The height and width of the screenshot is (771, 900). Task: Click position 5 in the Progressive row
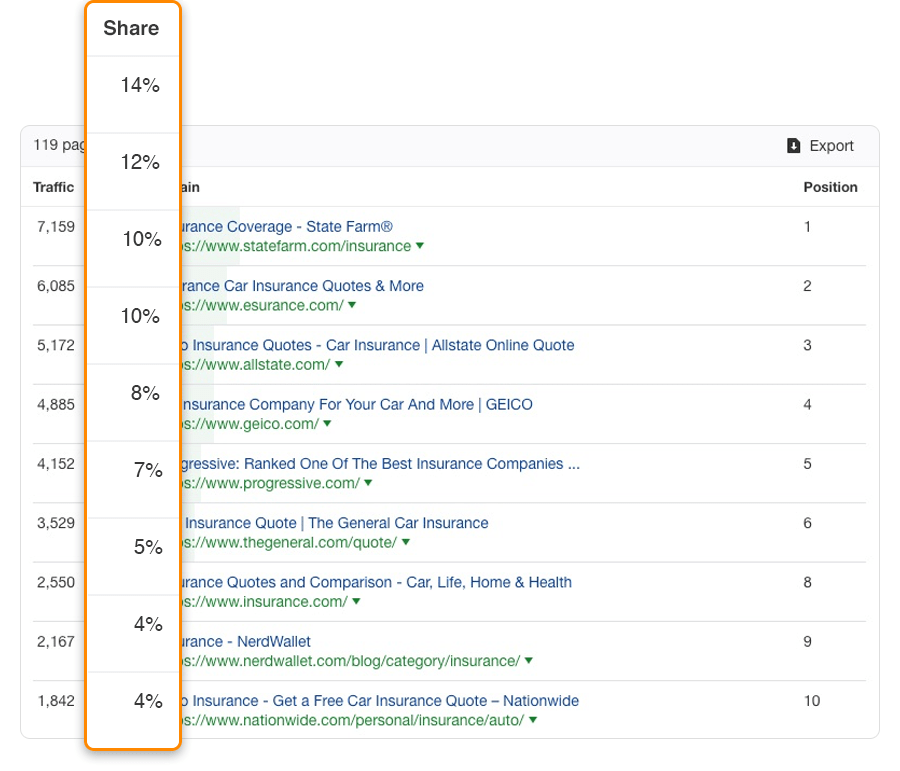(807, 464)
